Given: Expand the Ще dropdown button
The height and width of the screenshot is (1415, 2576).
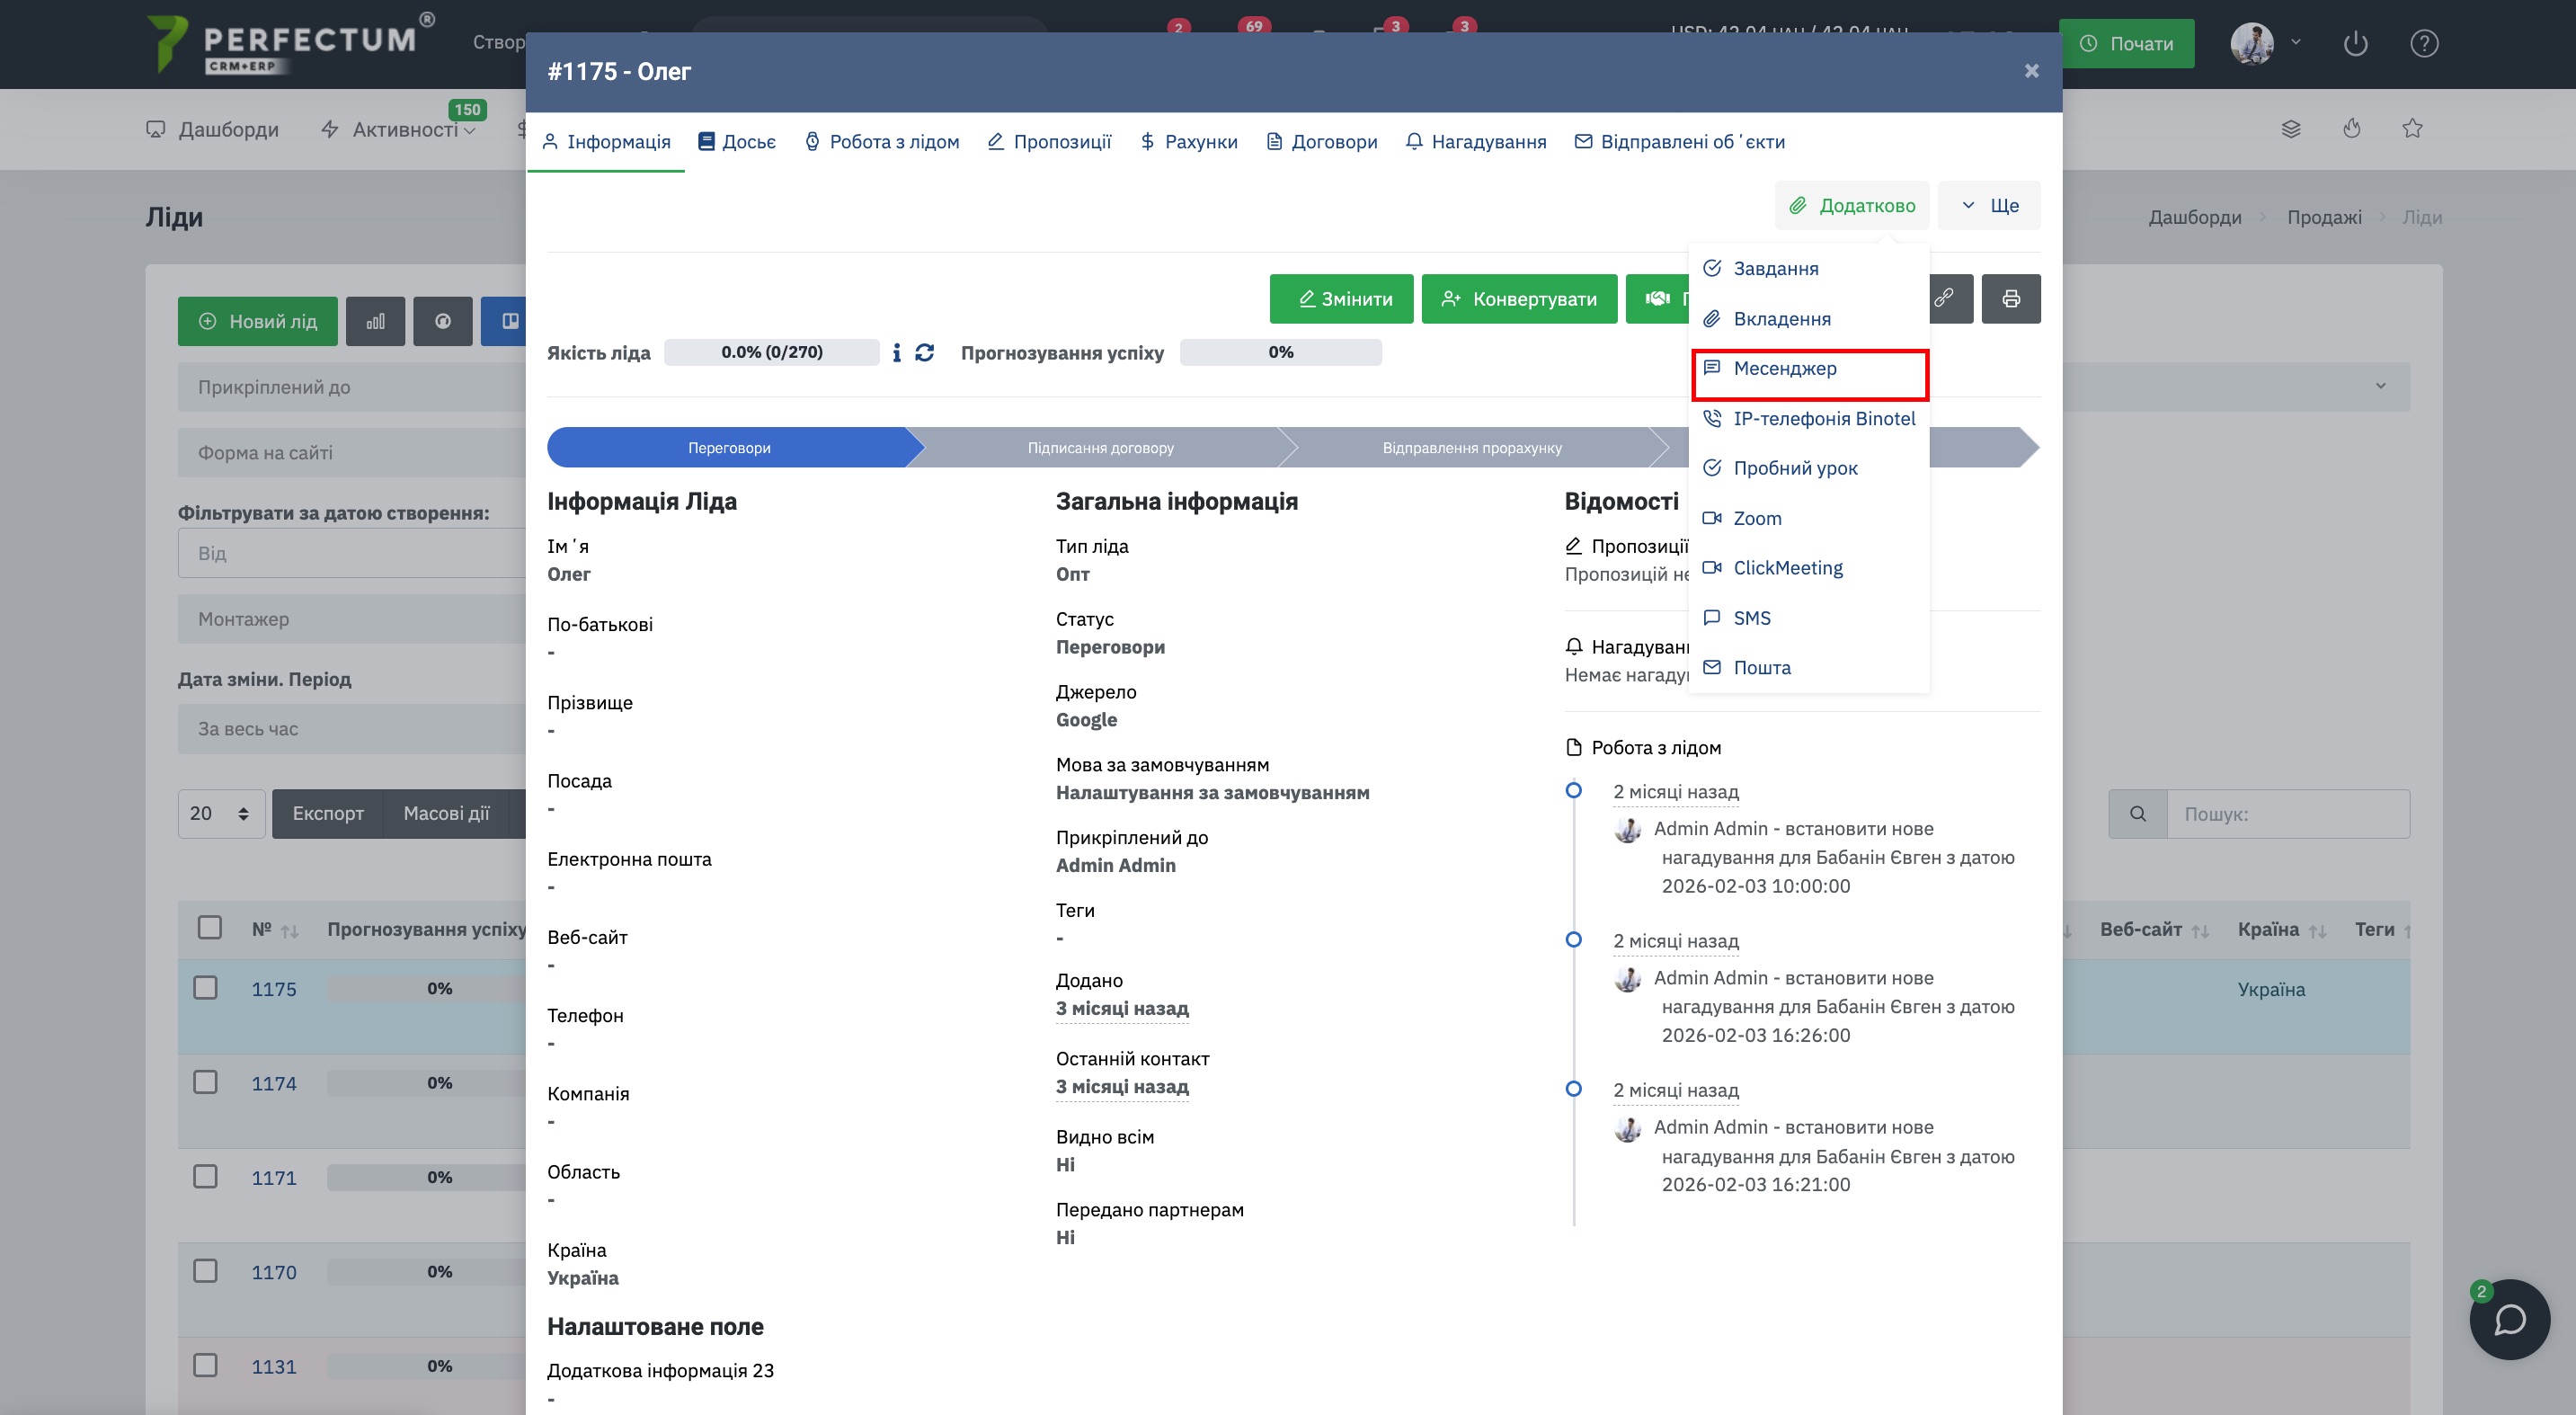Looking at the screenshot, I should [x=1989, y=205].
